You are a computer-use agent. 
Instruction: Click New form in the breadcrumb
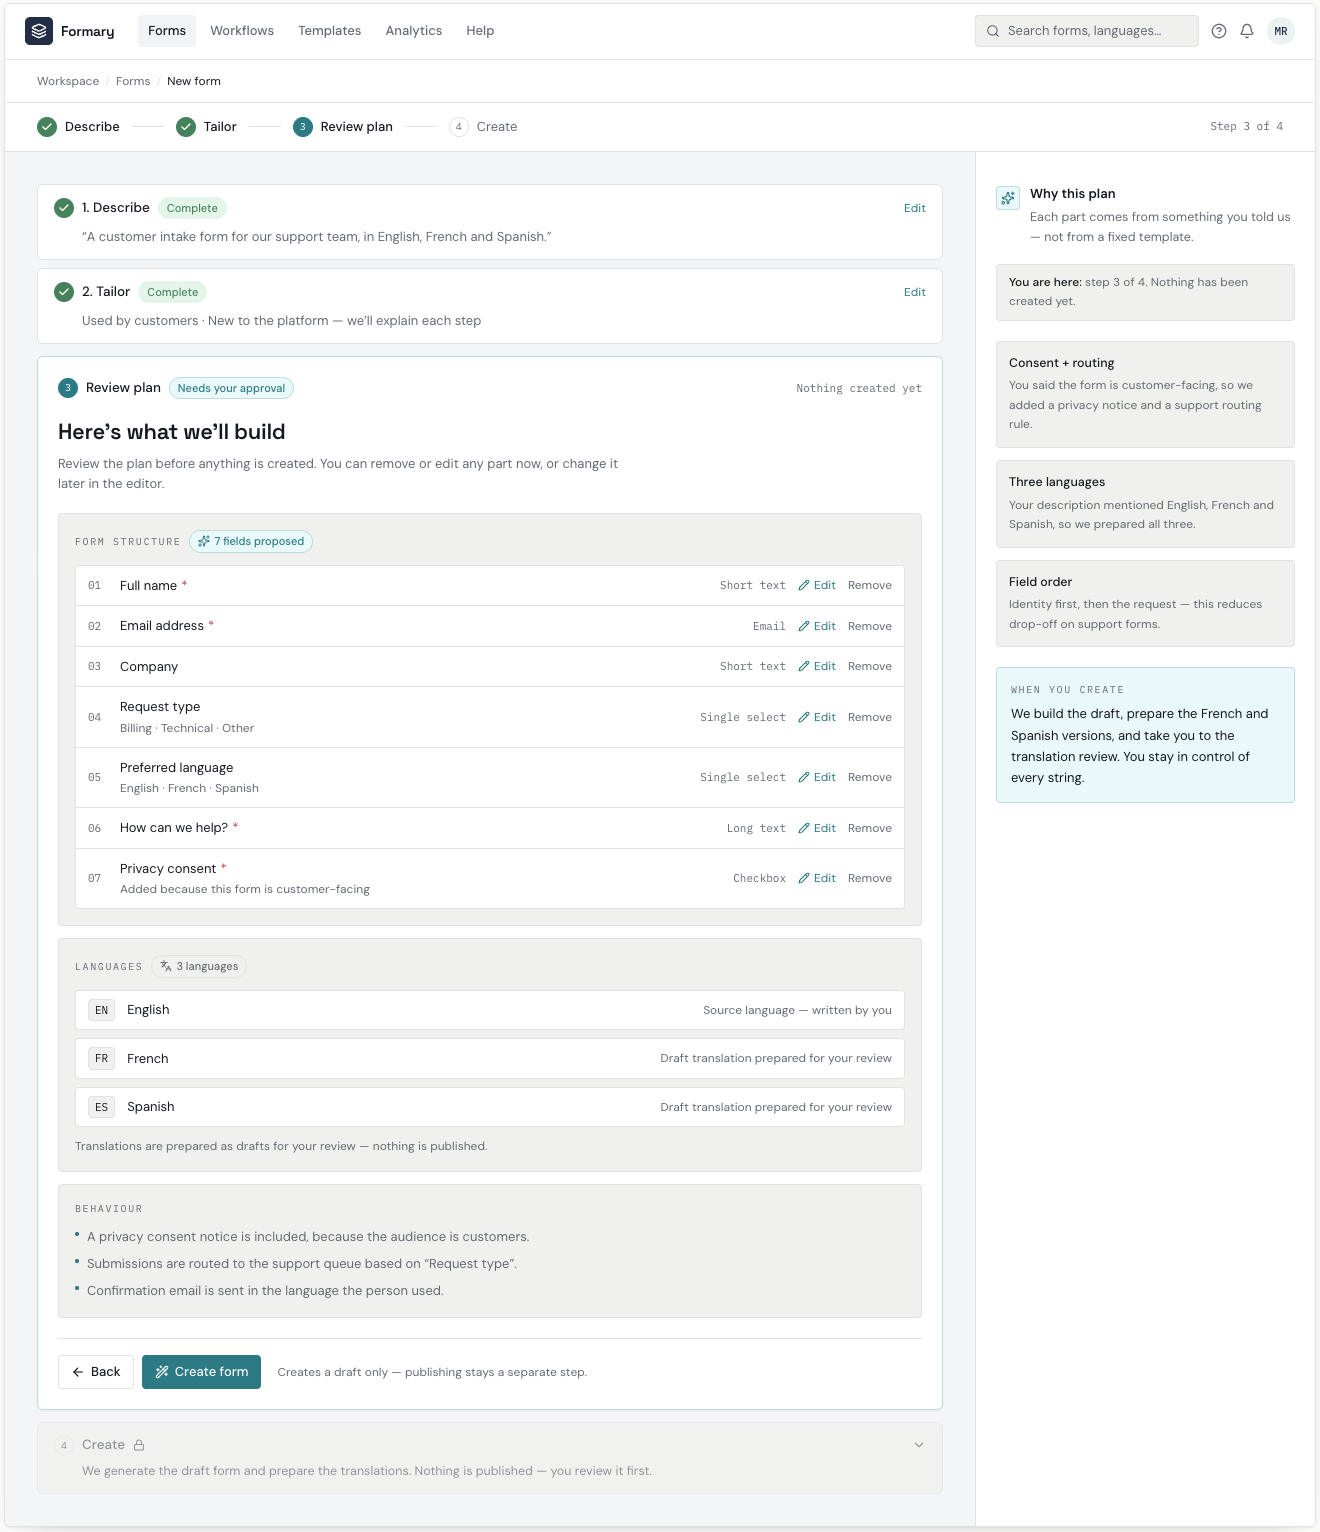tap(194, 81)
